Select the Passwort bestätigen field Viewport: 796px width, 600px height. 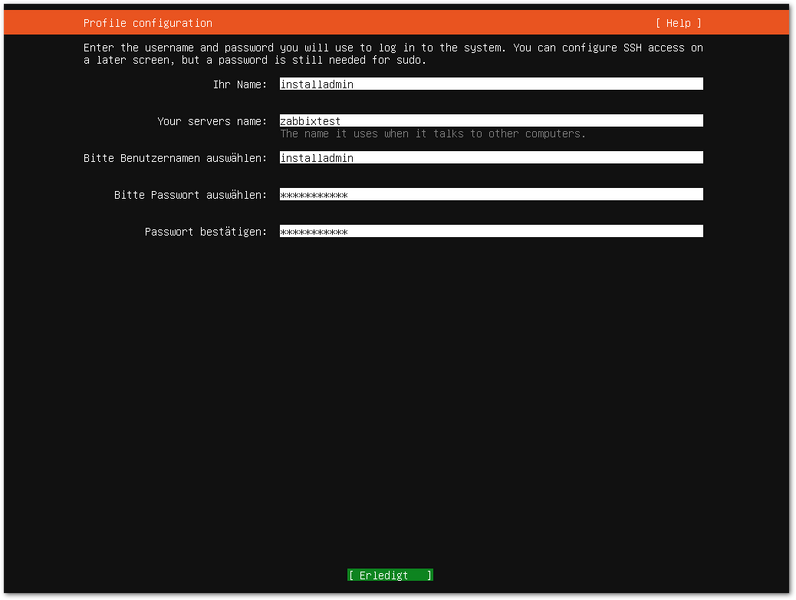[491, 231]
